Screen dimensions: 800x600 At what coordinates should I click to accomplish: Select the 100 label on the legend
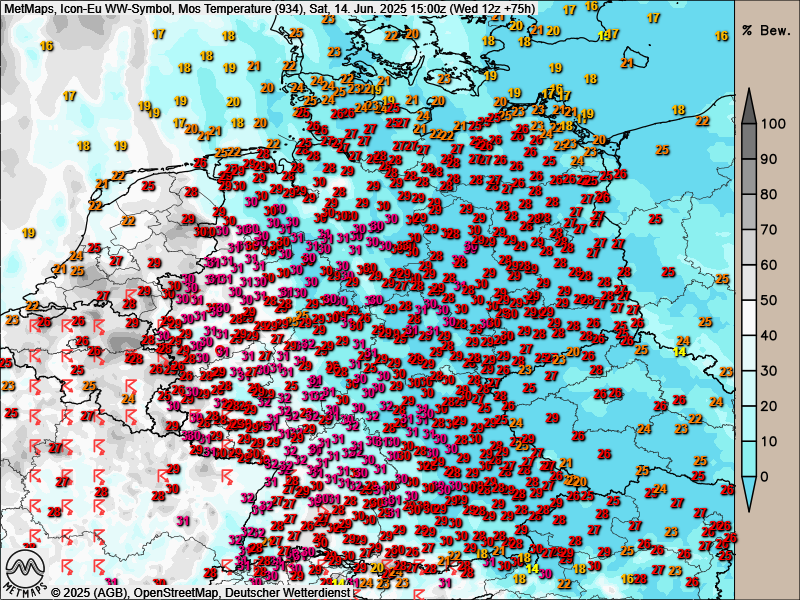point(773,125)
